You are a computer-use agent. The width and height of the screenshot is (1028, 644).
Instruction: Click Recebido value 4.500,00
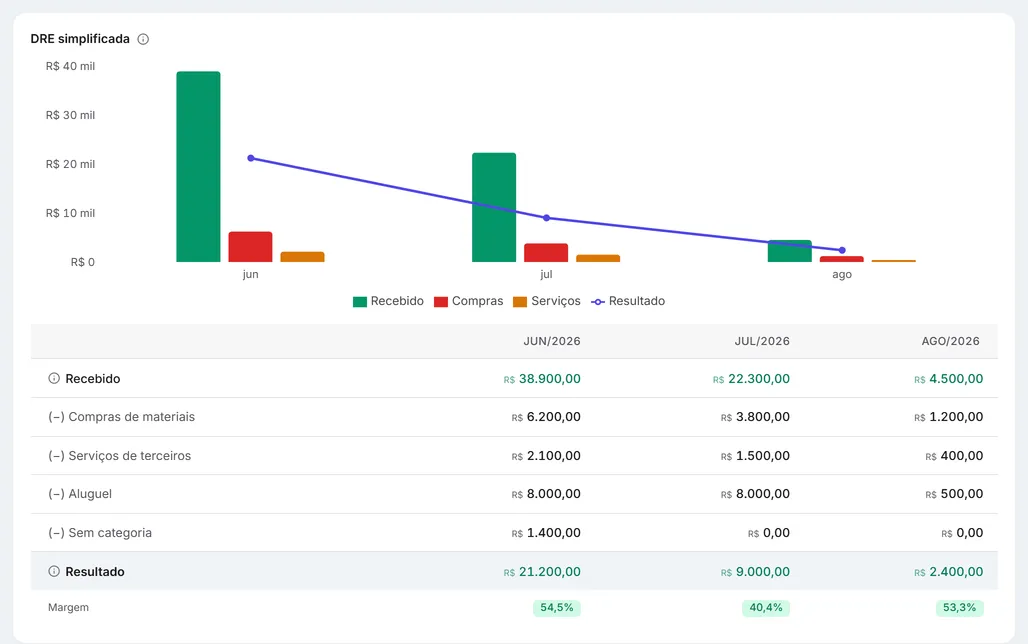tap(949, 378)
